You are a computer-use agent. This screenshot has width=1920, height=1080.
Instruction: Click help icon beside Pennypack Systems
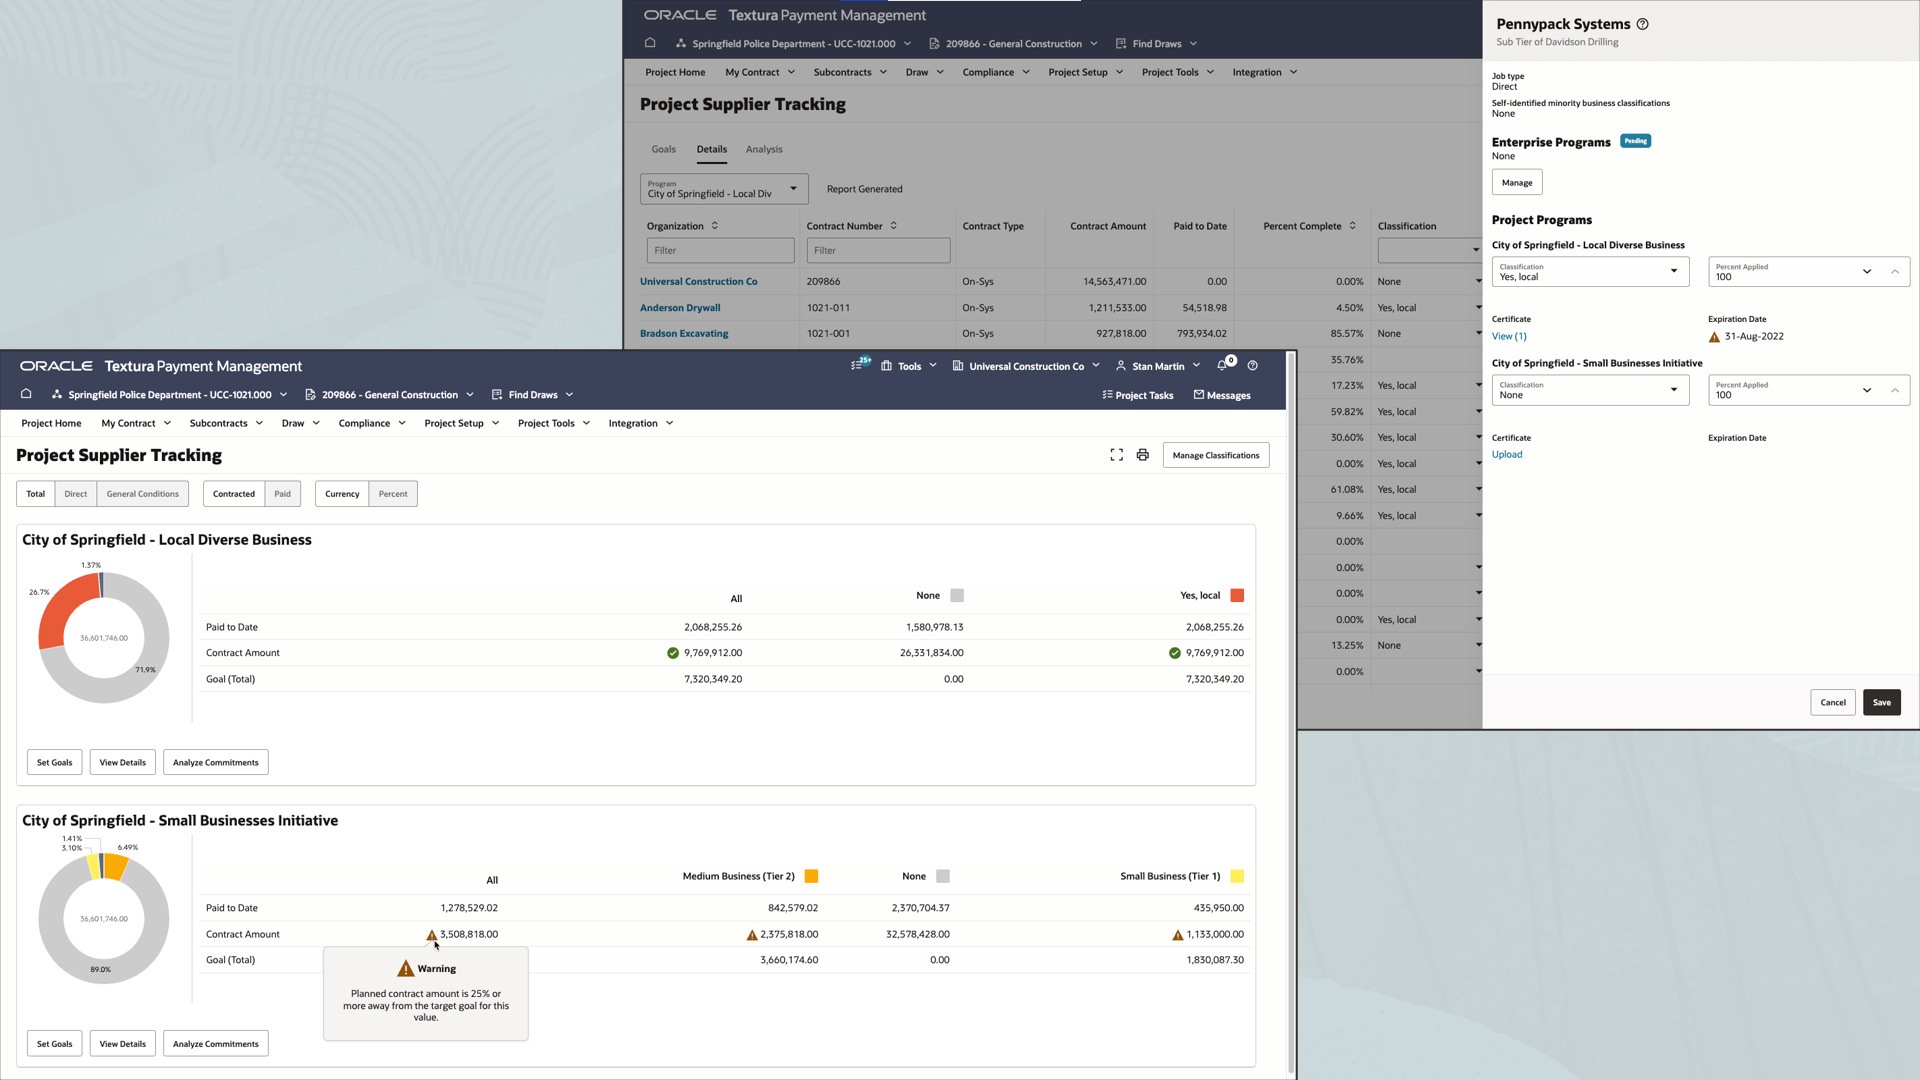click(1642, 24)
